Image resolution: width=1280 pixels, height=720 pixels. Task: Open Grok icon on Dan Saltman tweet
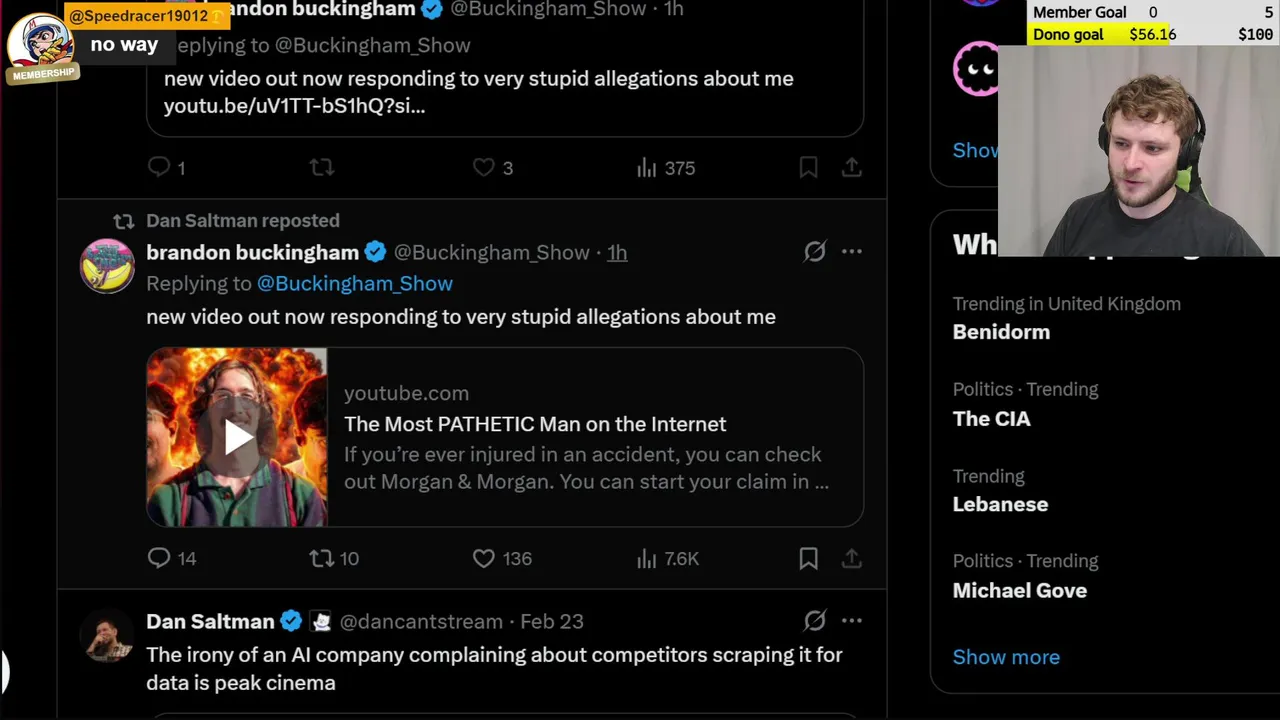(815, 621)
